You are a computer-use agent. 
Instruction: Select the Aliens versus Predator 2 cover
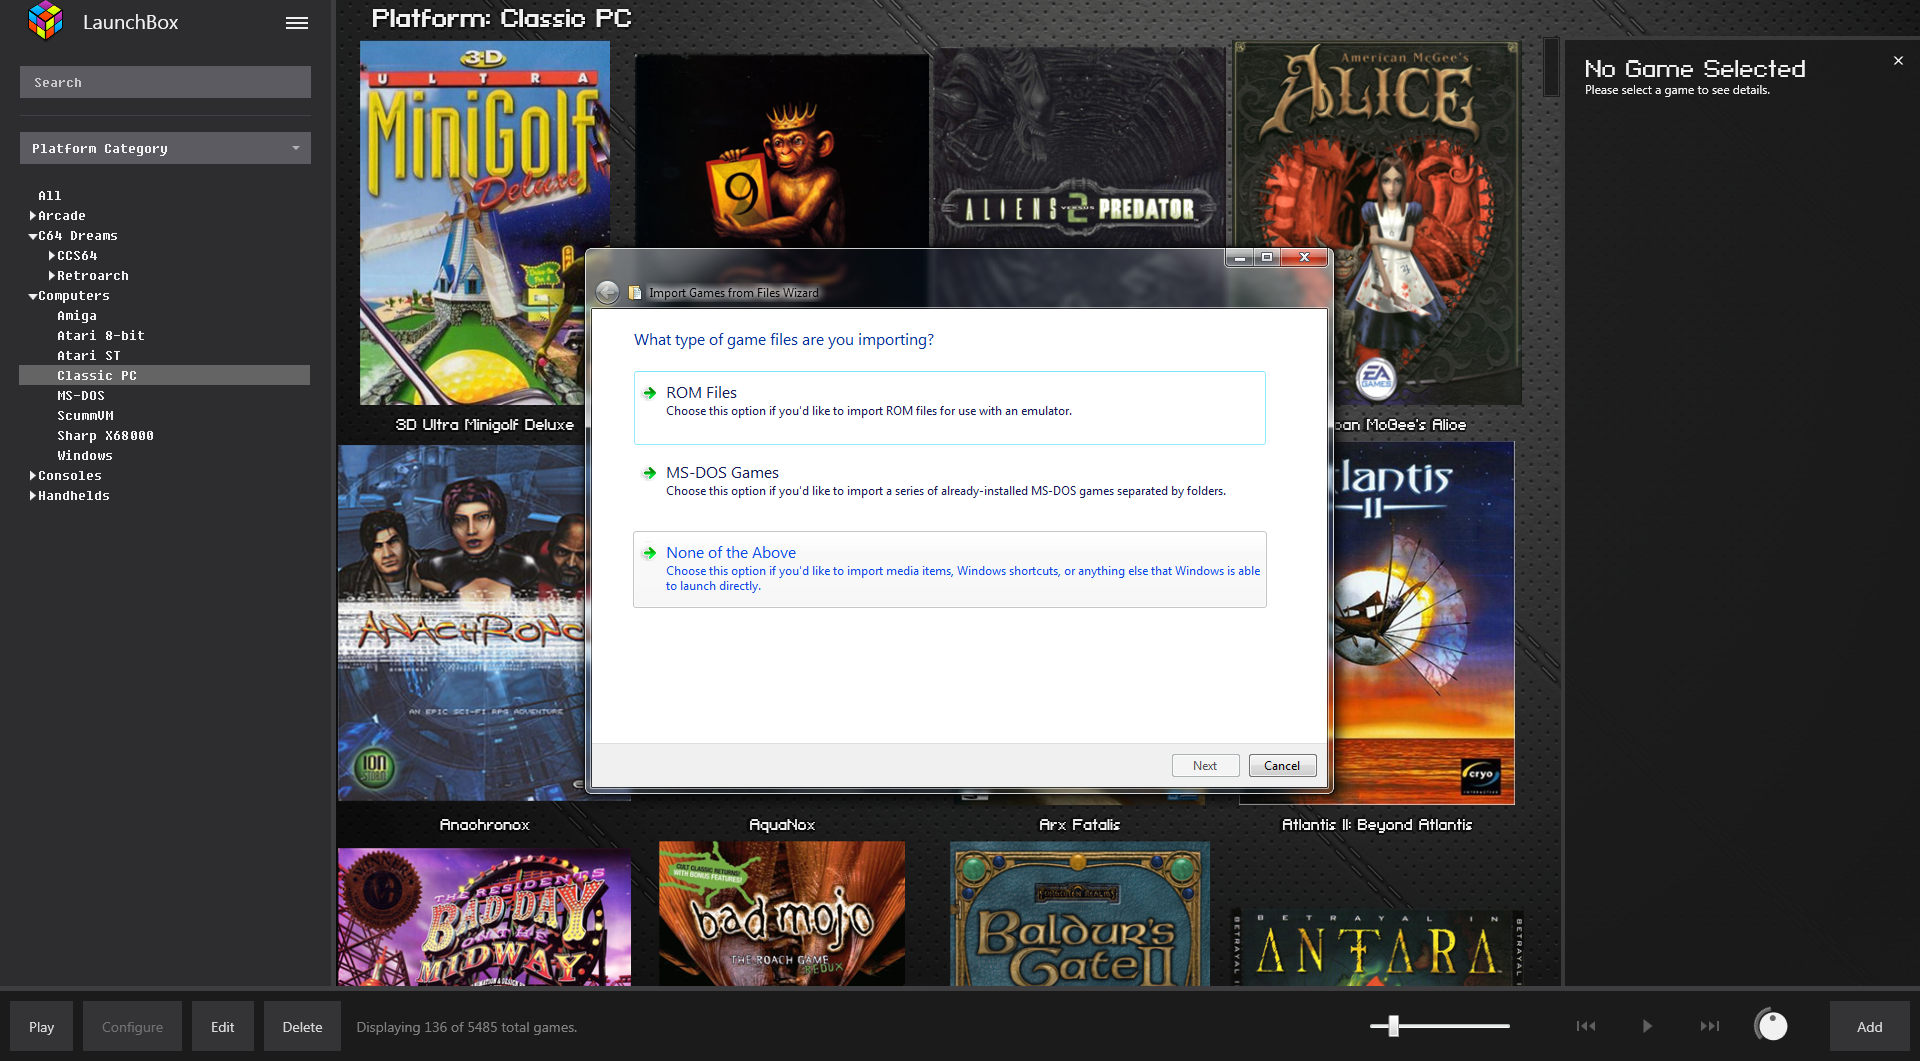coord(1079,147)
